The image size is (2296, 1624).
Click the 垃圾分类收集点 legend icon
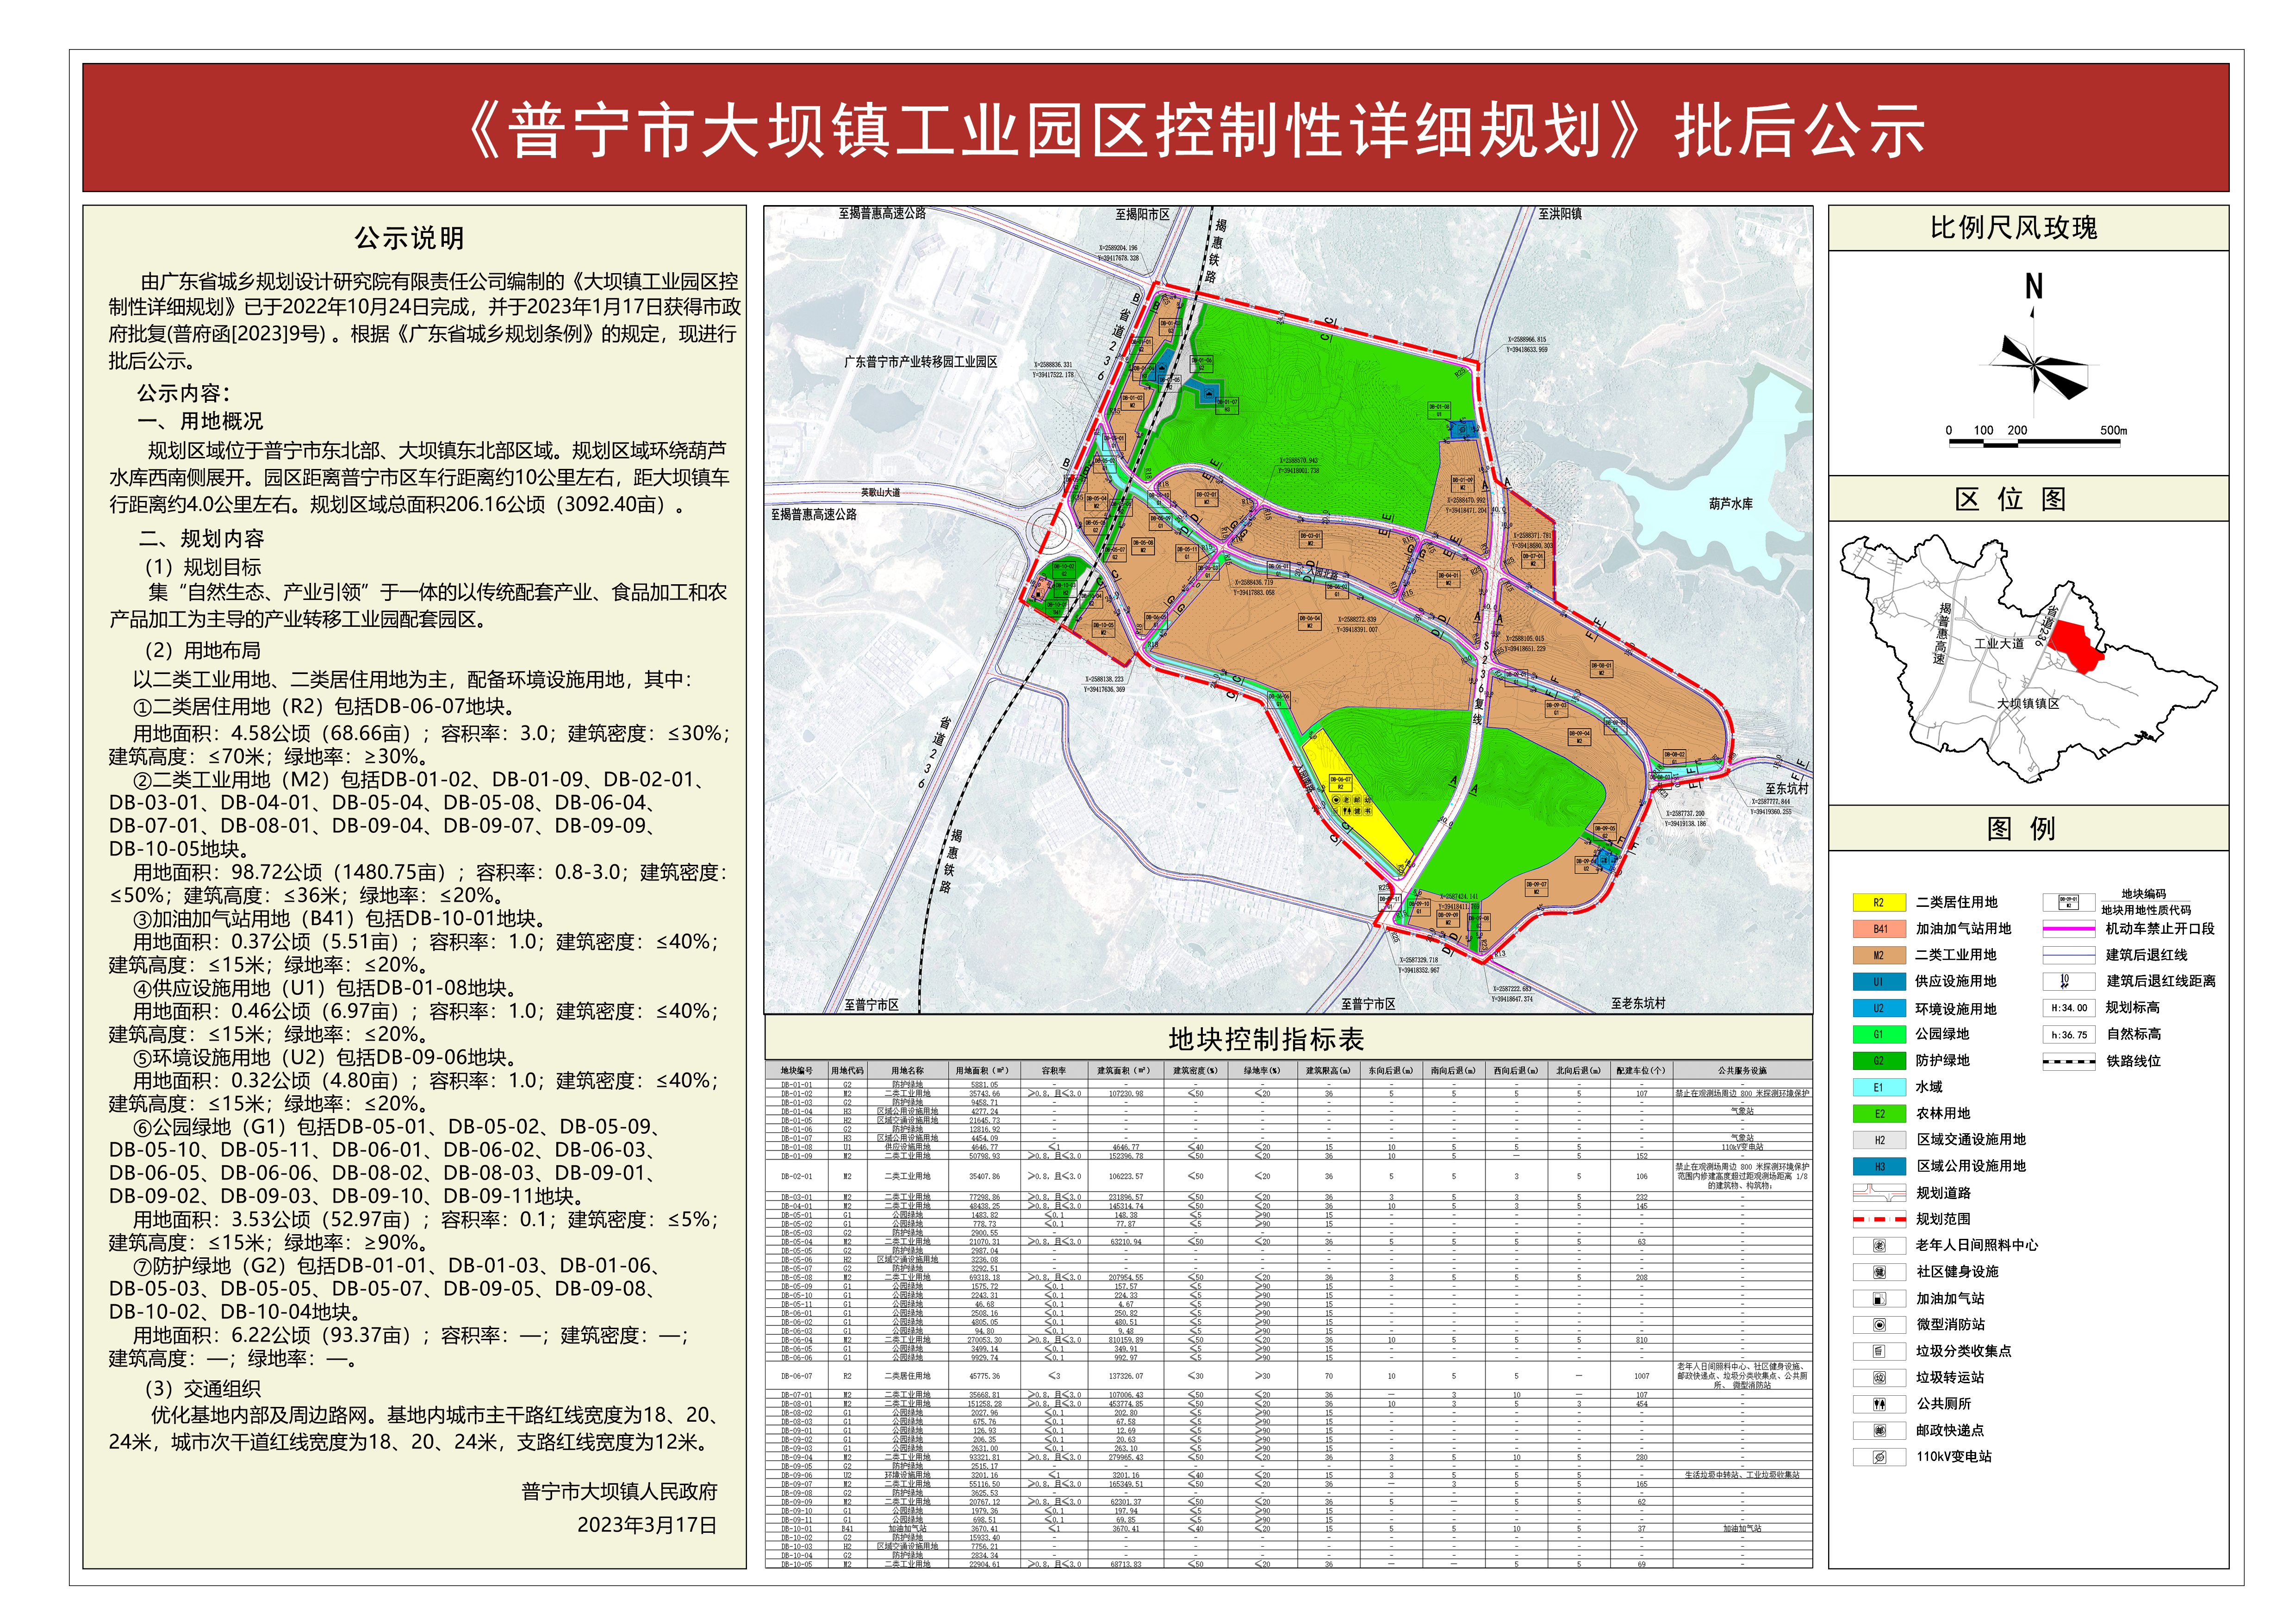coord(1879,1351)
